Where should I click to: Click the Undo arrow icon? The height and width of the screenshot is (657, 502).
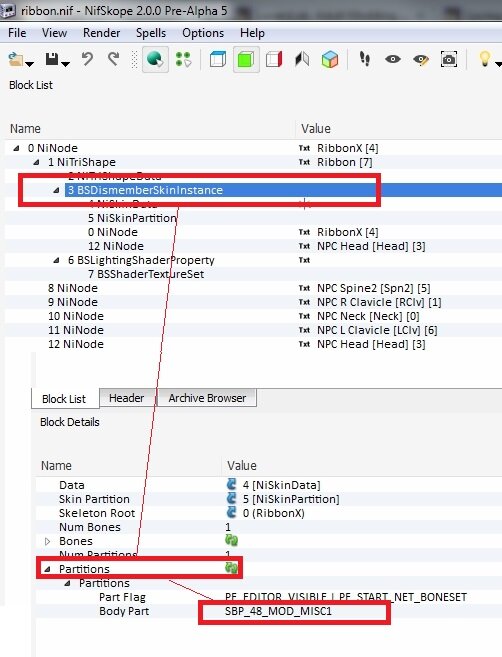tap(87, 59)
